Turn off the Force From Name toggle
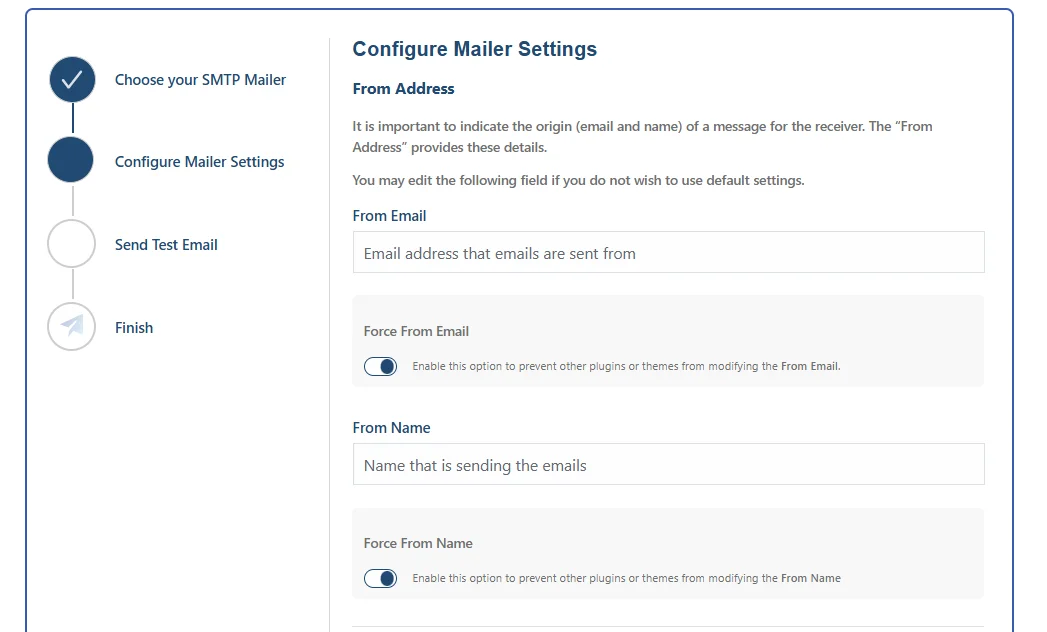Viewport: 1047px width, 632px height. (x=380, y=578)
